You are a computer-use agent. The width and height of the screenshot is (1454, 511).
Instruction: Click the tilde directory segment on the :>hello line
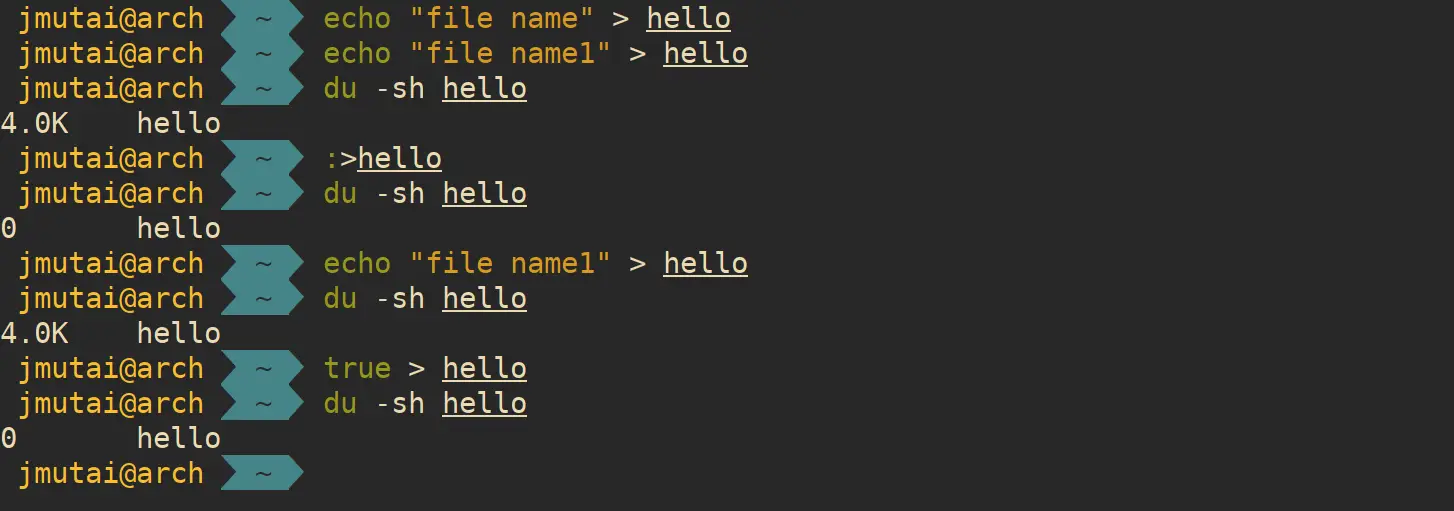(262, 158)
